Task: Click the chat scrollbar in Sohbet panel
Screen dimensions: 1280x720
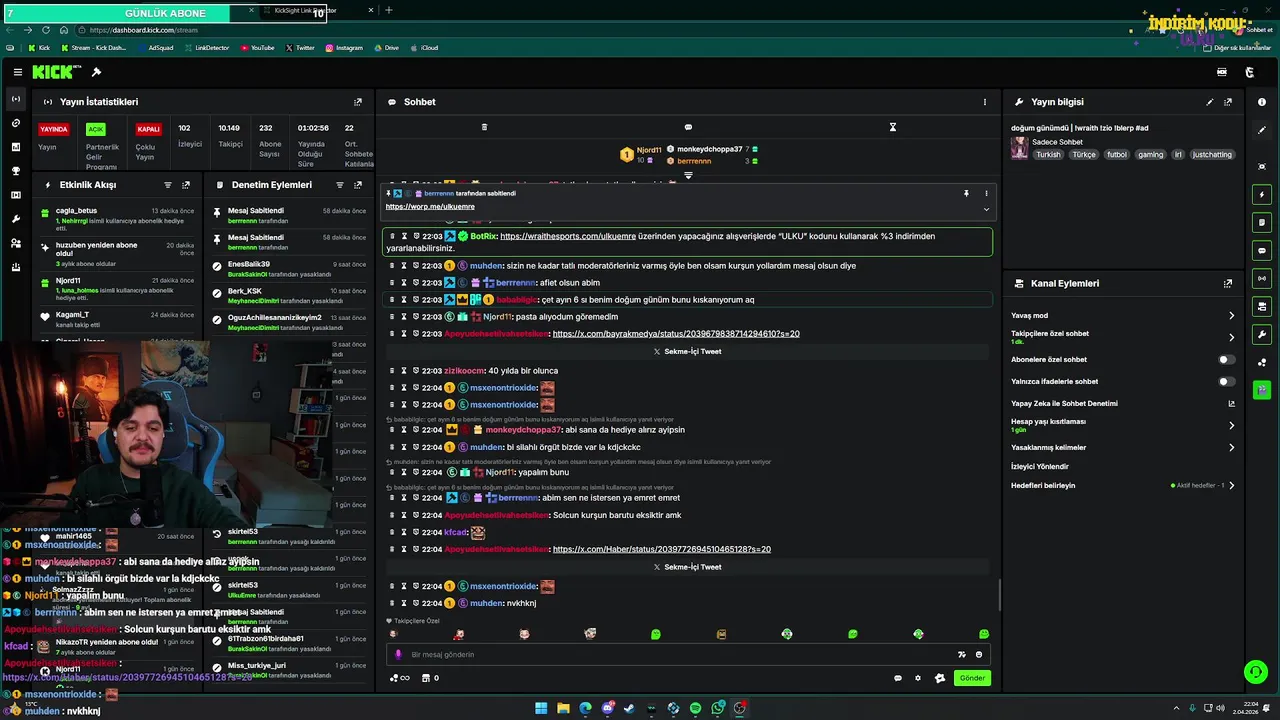Action: pyautogui.click(x=999, y=595)
